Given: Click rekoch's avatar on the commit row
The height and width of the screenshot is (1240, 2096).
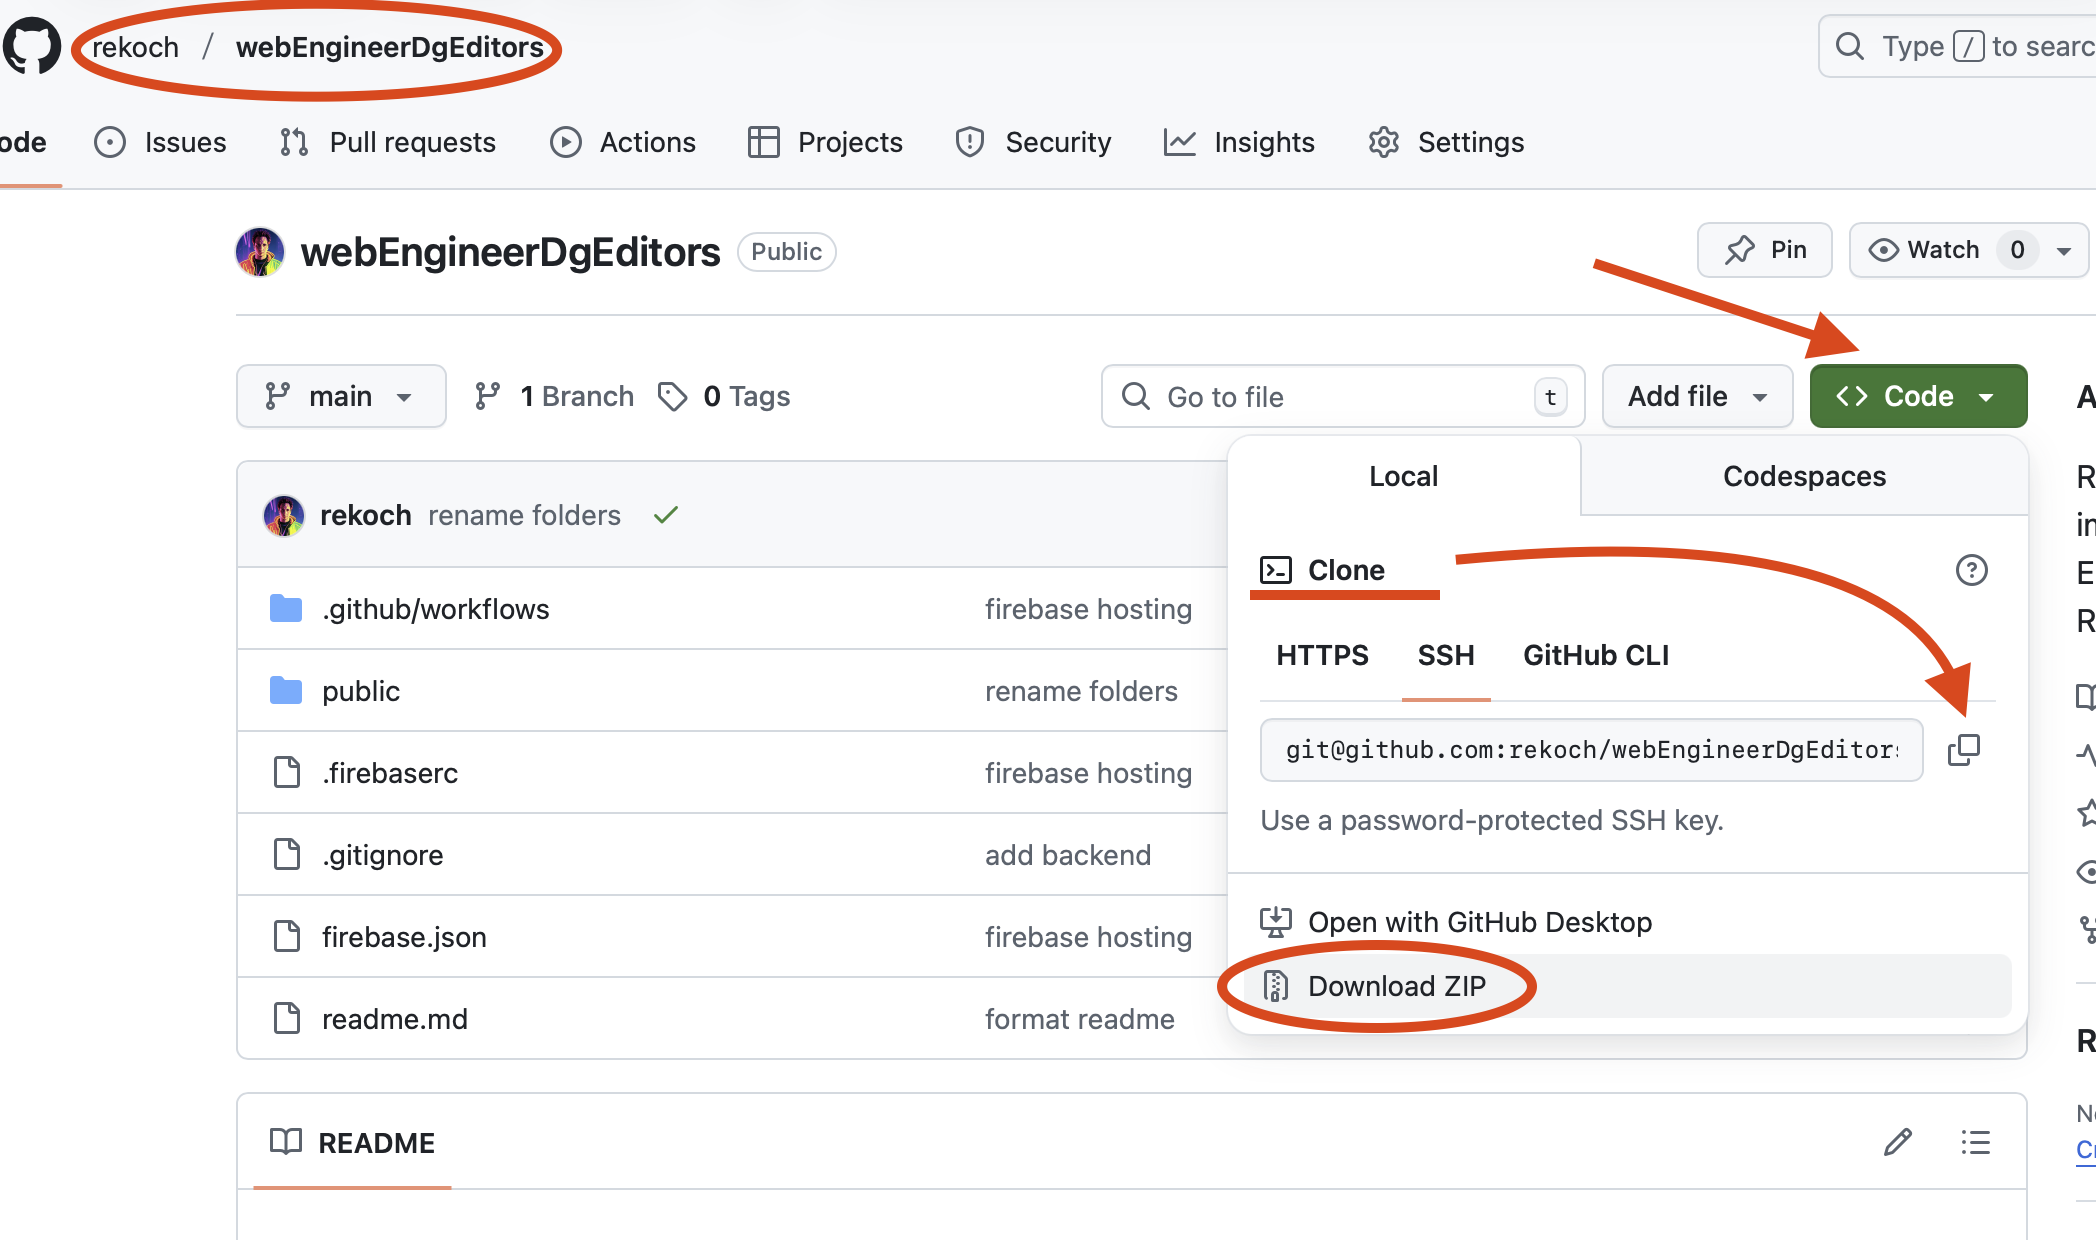Looking at the screenshot, I should coord(284,514).
